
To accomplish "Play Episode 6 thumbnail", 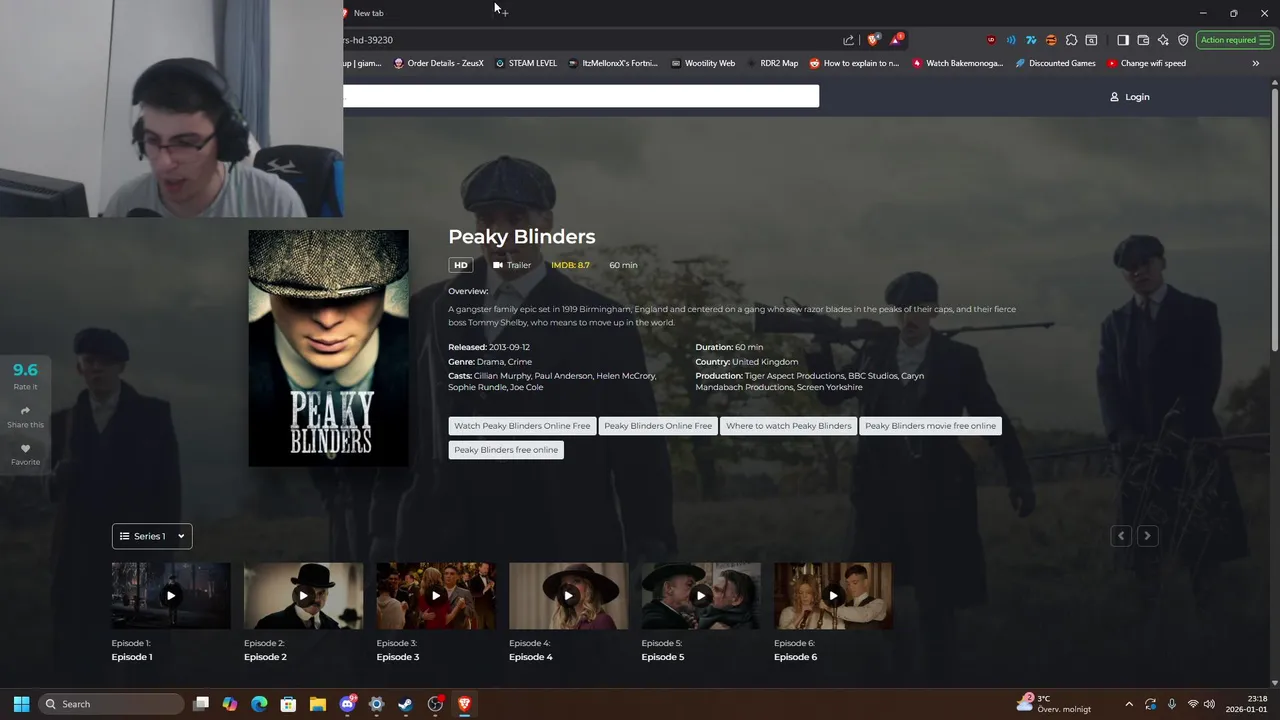I will tap(833, 596).
